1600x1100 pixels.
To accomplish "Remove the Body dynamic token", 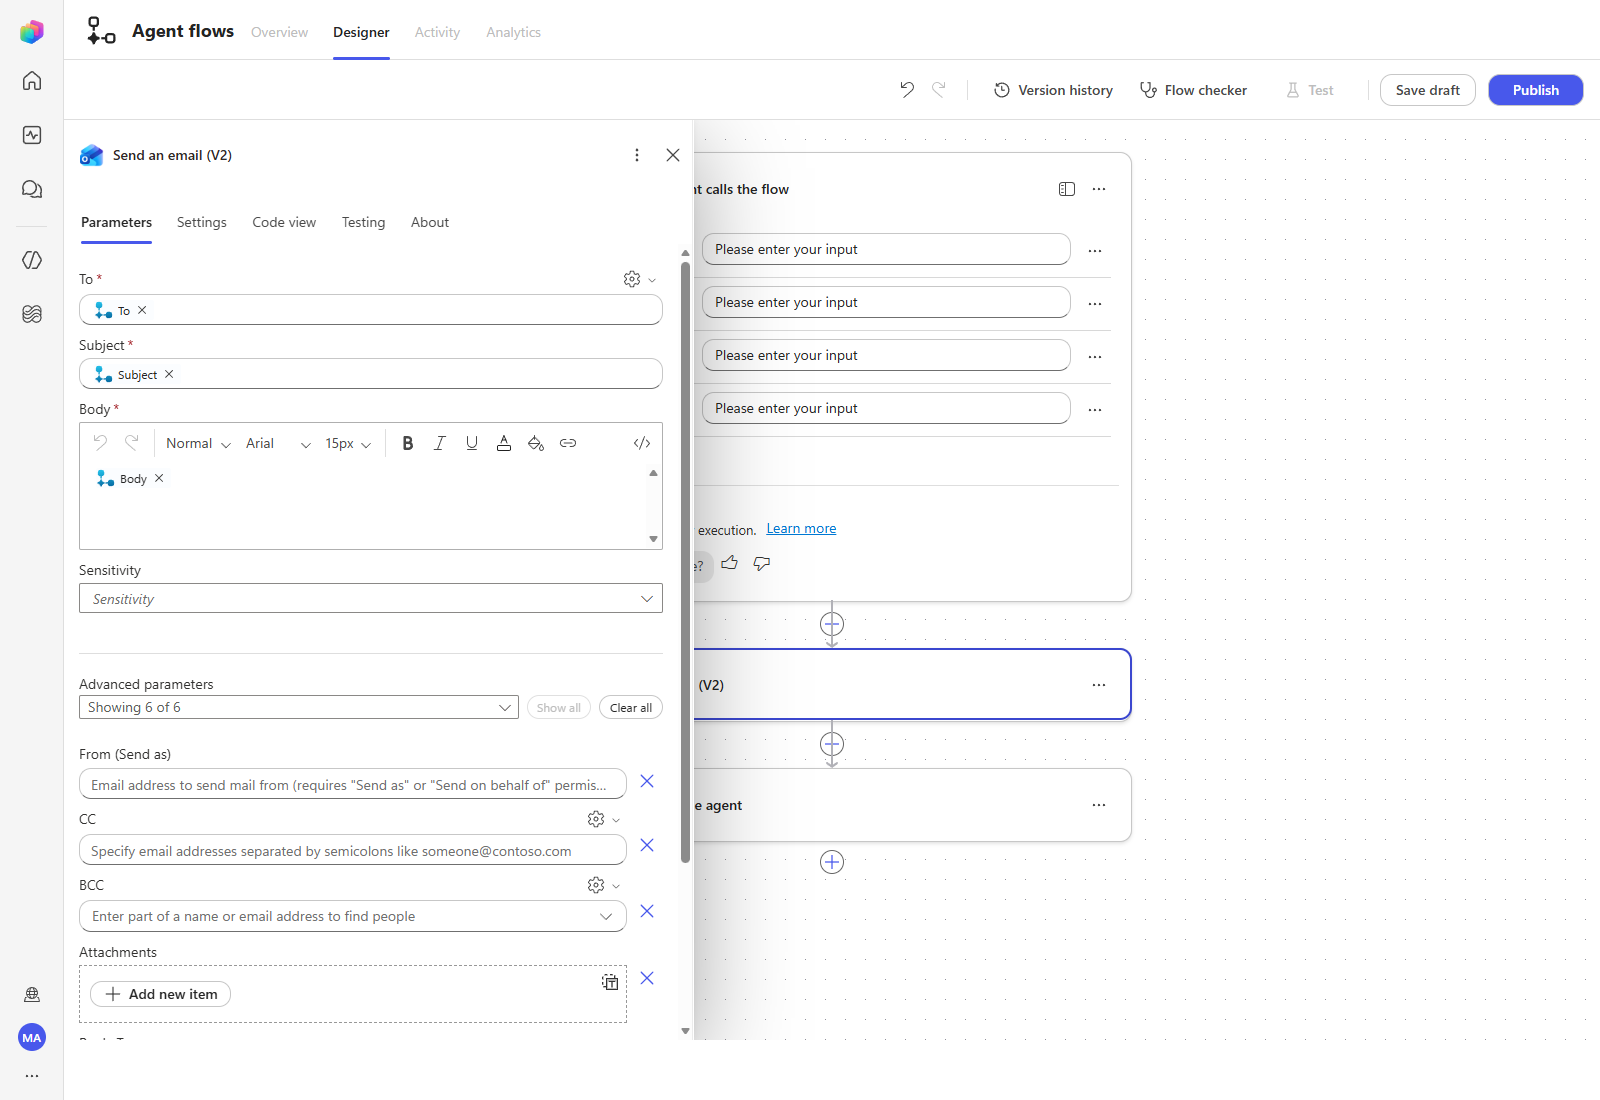I will point(159,478).
